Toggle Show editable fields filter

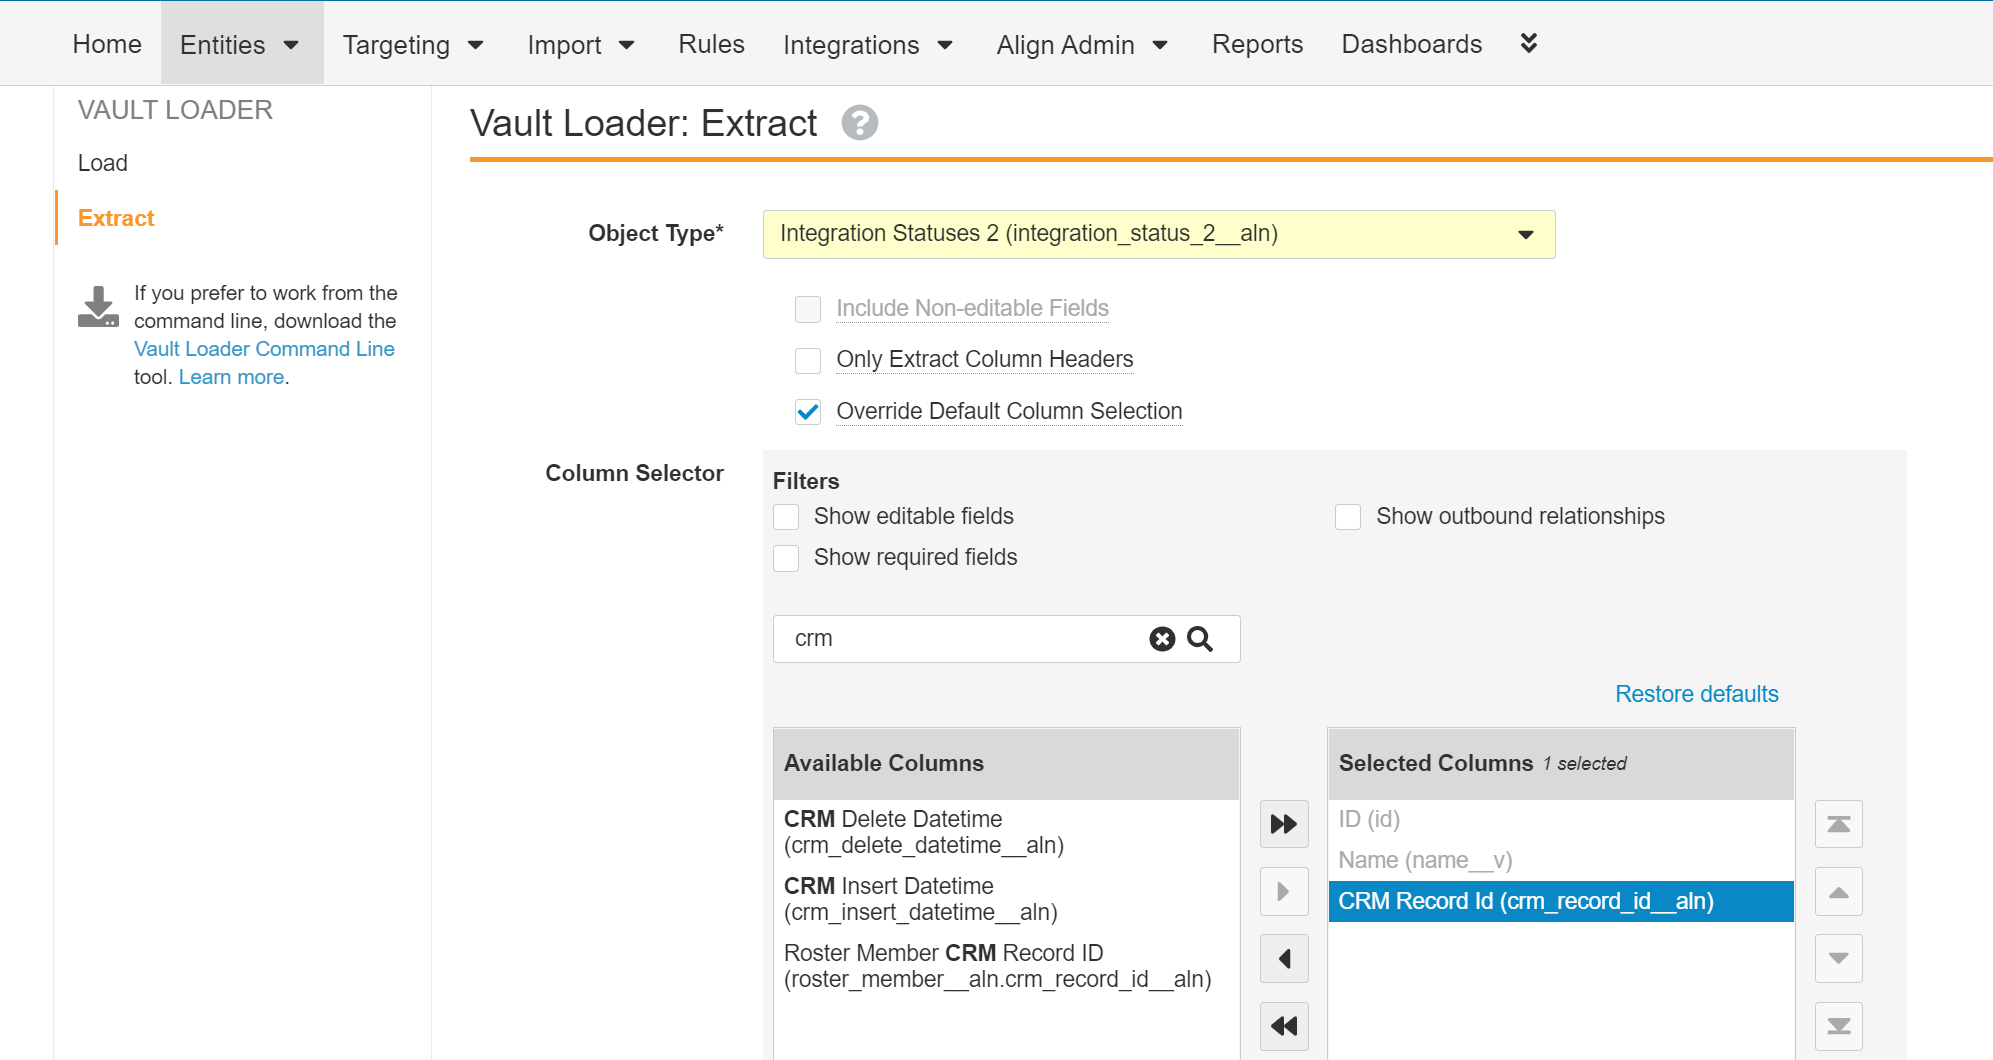click(x=787, y=517)
